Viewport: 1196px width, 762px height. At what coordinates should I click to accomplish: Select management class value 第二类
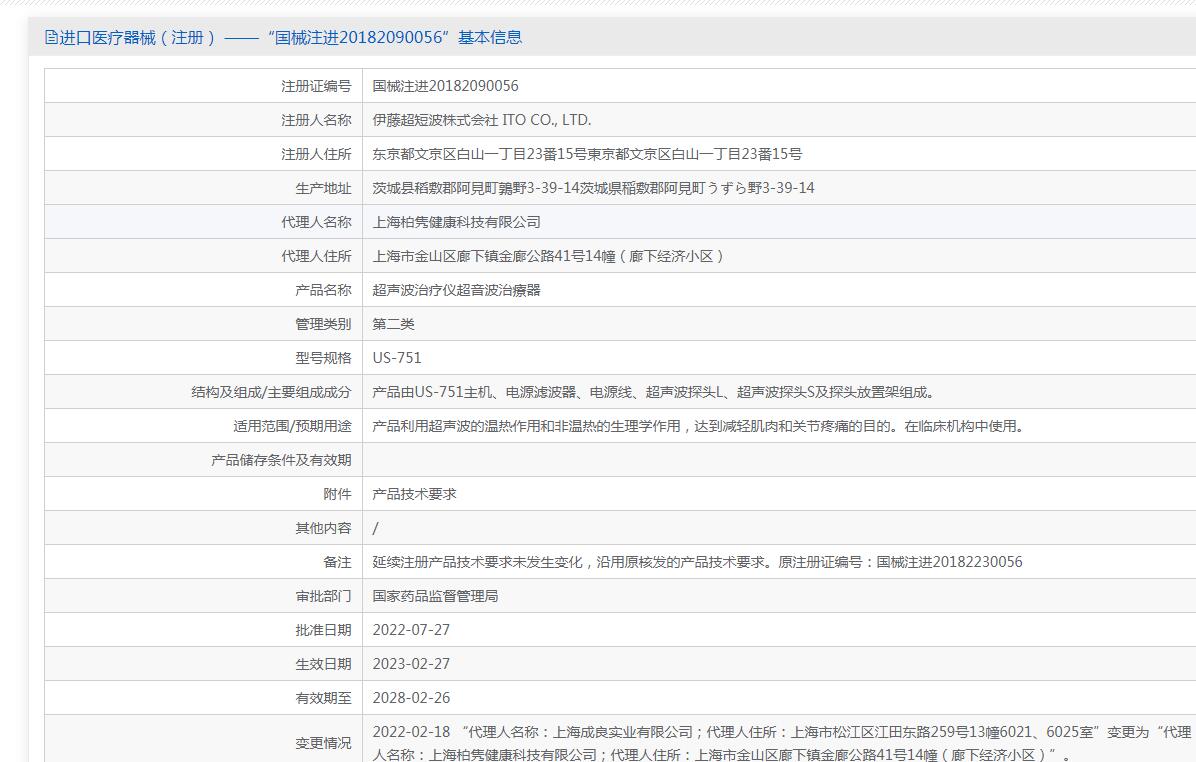[394, 324]
